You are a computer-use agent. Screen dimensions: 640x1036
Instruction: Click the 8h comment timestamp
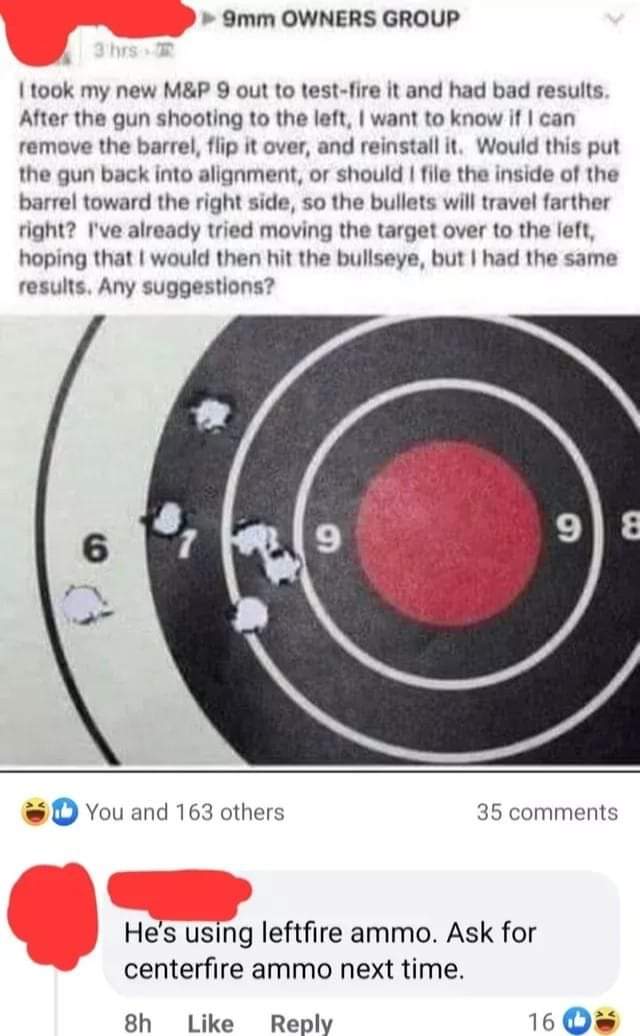point(137,1023)
